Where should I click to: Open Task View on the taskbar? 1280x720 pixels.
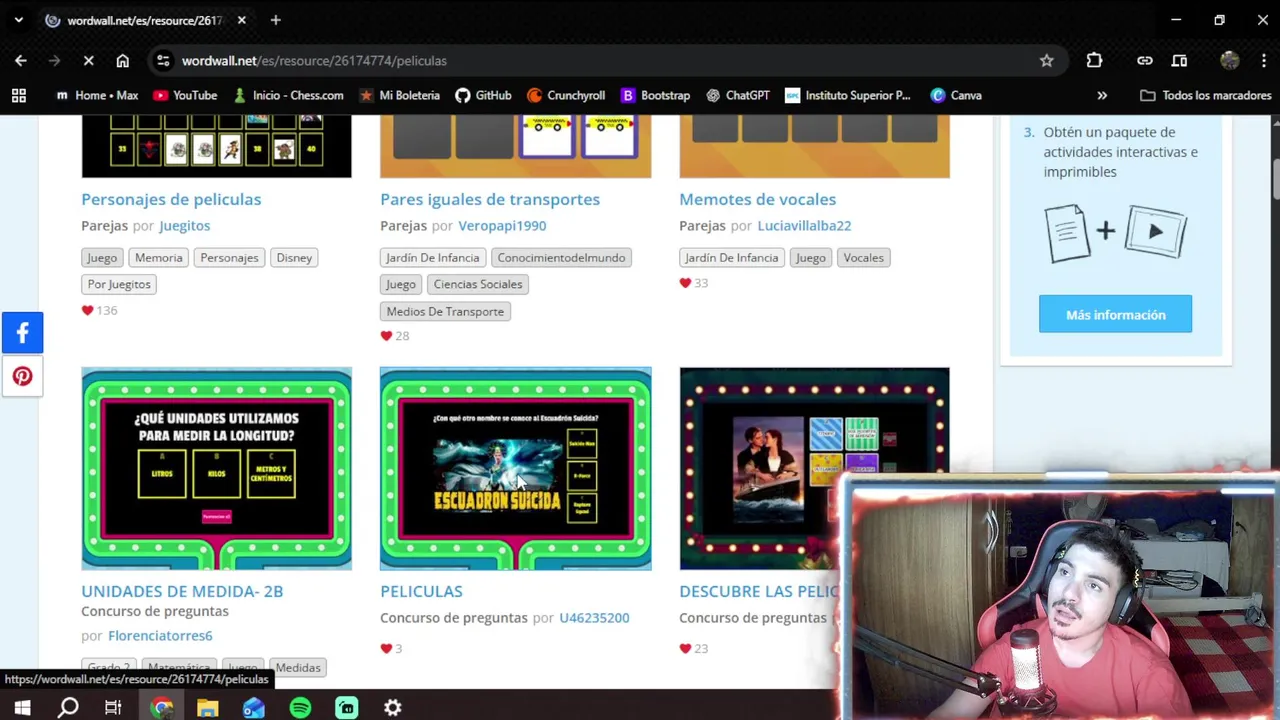113,708
